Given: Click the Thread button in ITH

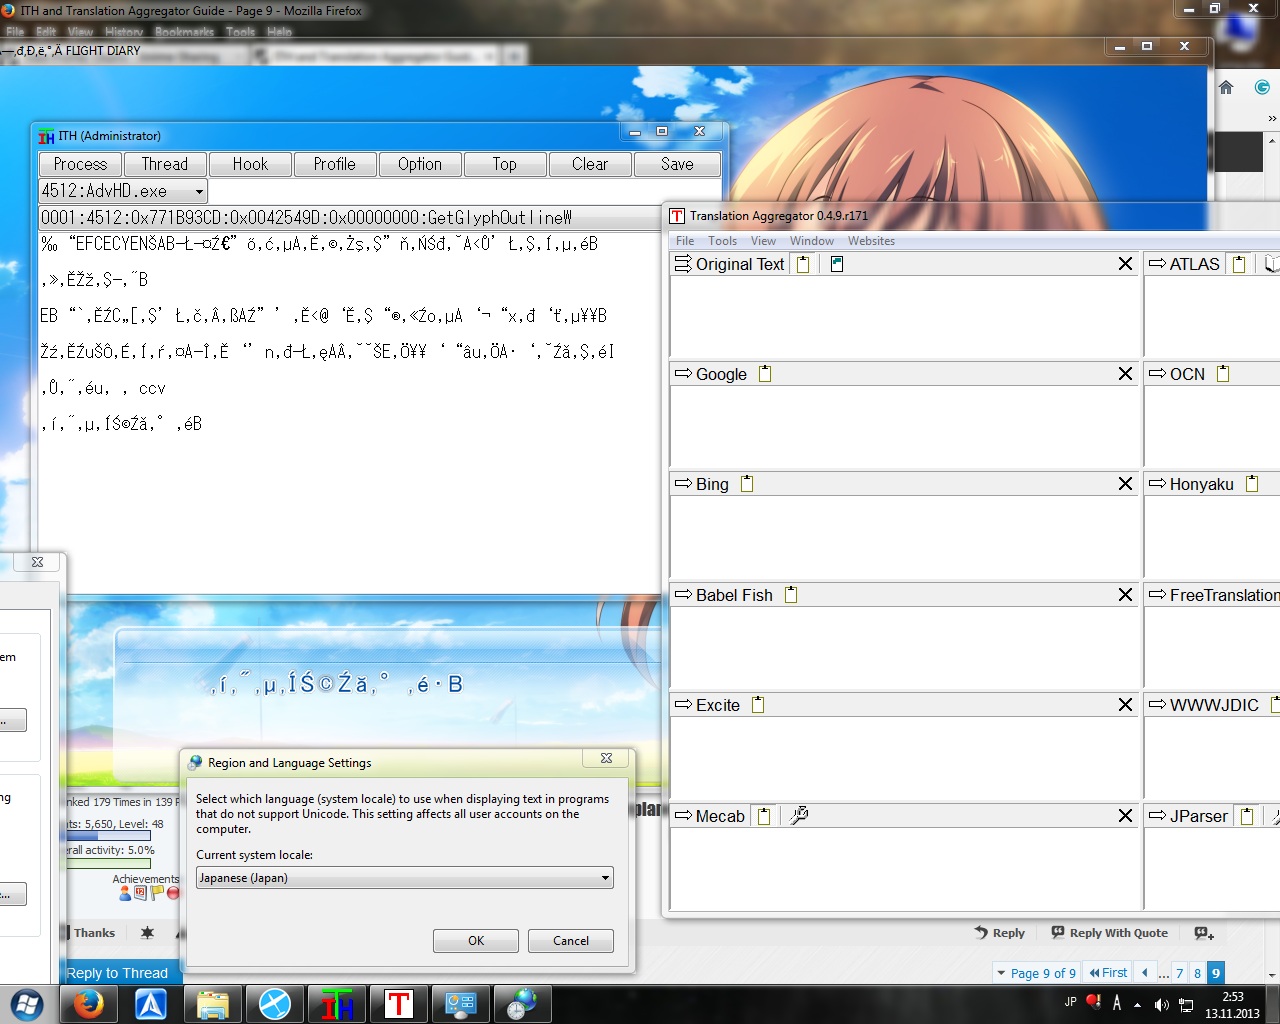Looking at the screenshot, I should pyautogui.click(x=165, y=164).
